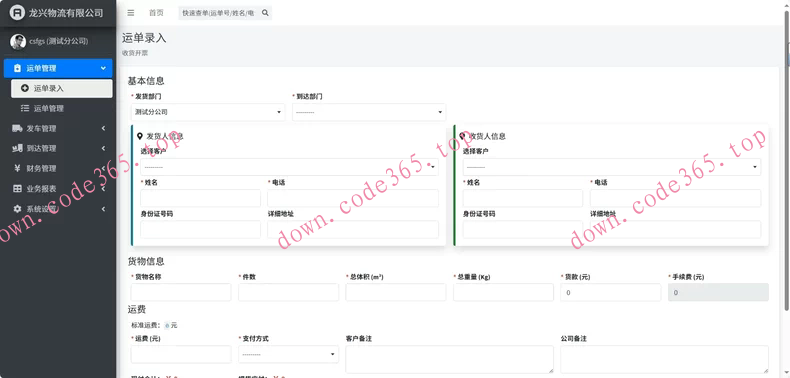790x378 pixels.
Task: Expand the 到达管理 menu chevron
Action: point(103,149)
